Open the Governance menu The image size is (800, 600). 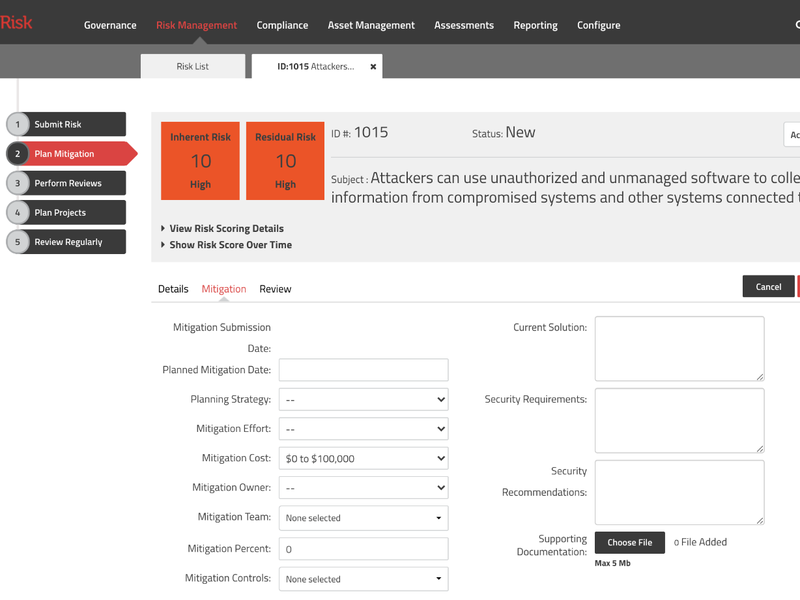click(110, 25)
